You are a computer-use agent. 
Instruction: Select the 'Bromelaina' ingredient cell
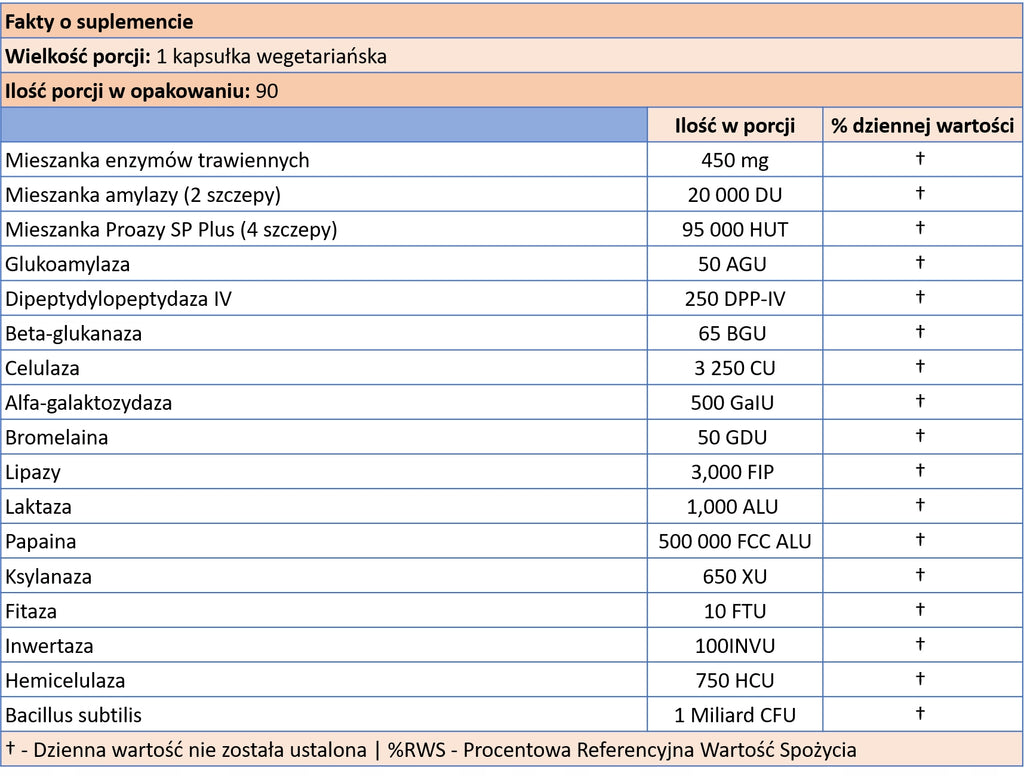point(324,437)
